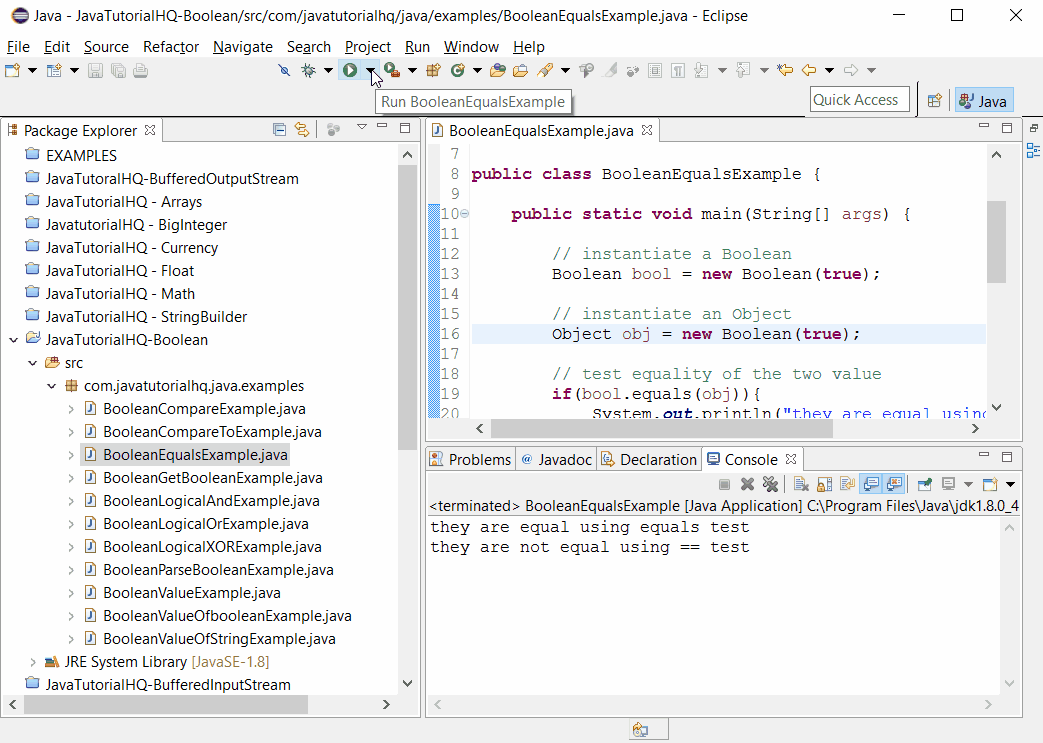Click the status bar updates icon

click(x=641, y=730)
